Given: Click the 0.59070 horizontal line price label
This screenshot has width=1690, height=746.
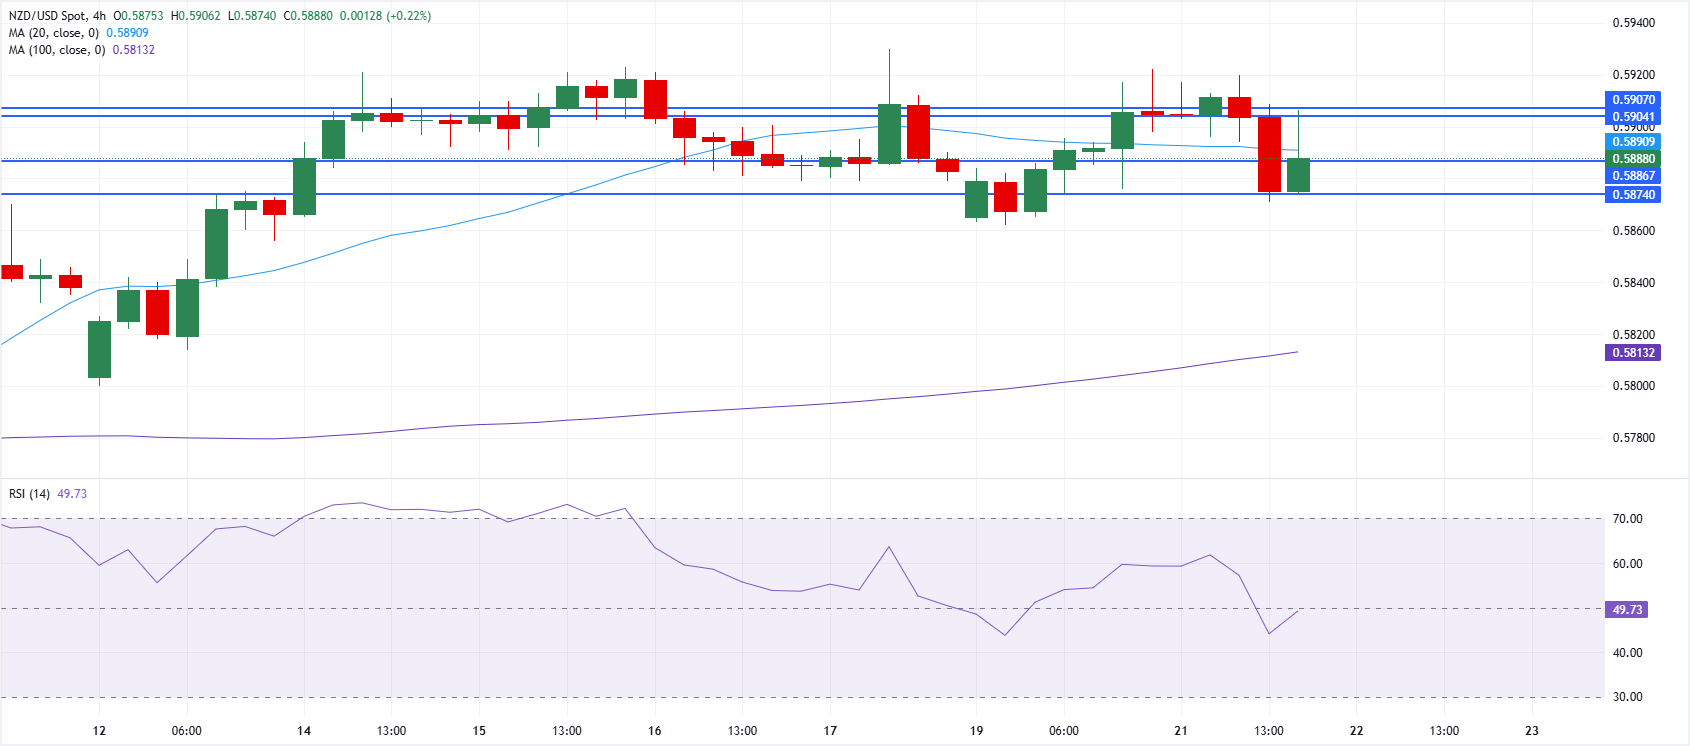Looking at the screenshot, I should point(1632,100).
